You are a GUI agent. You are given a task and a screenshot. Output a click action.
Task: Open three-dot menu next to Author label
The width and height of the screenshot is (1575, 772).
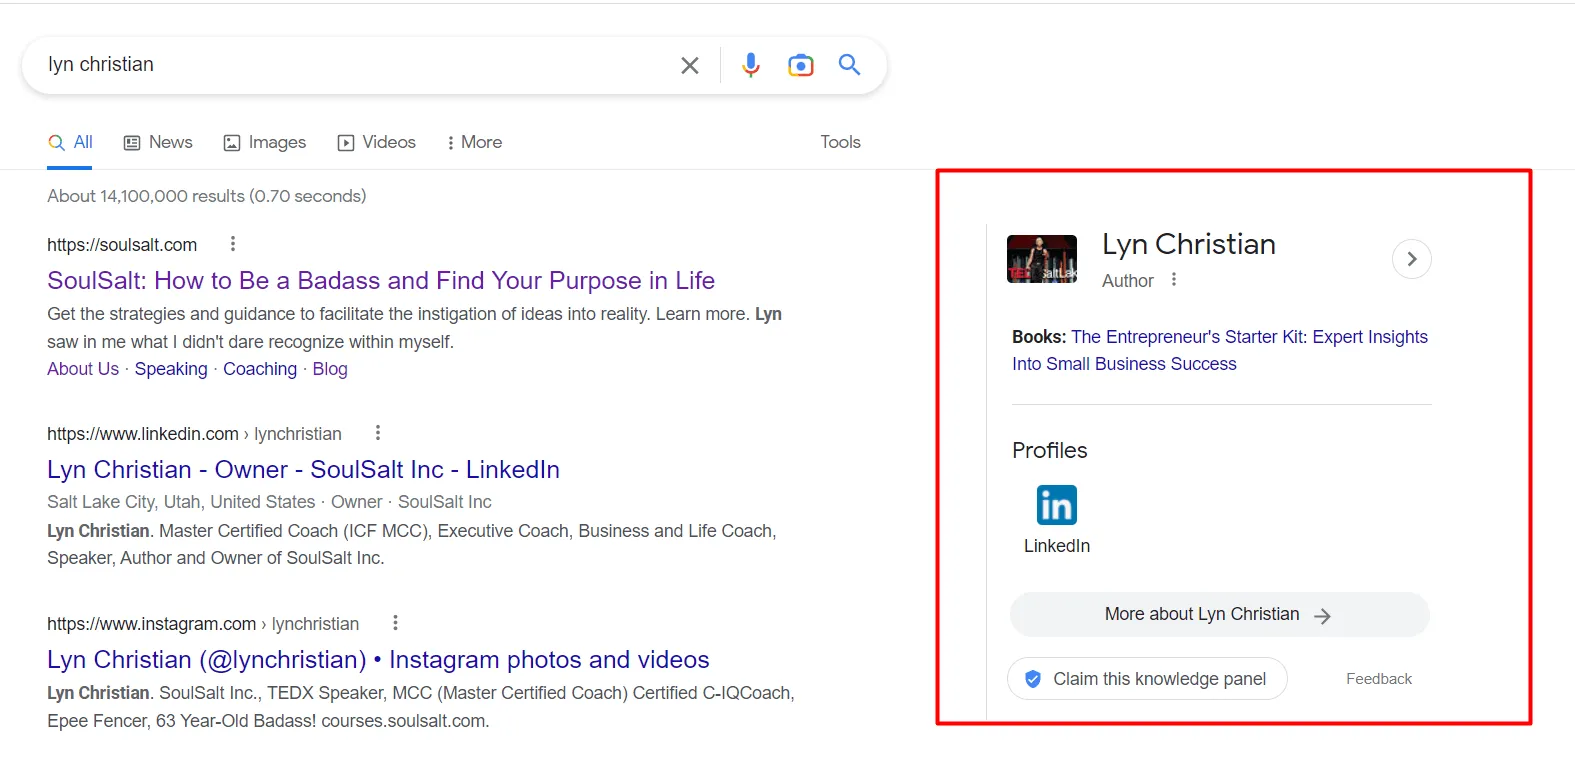pos(1174,280)
